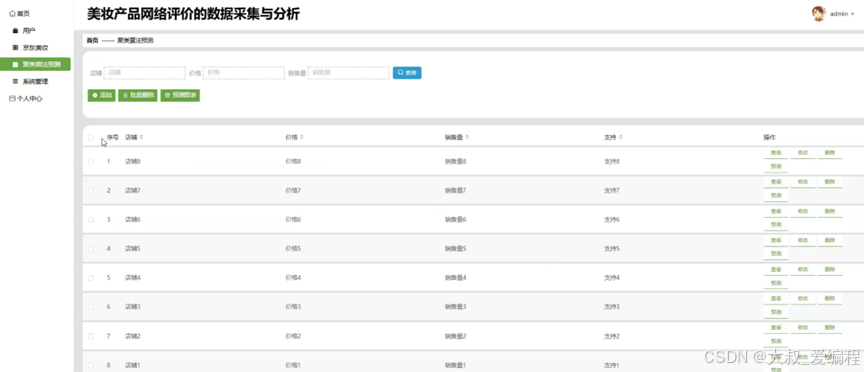Focus the 销售量 search input field

click(348, 73)
